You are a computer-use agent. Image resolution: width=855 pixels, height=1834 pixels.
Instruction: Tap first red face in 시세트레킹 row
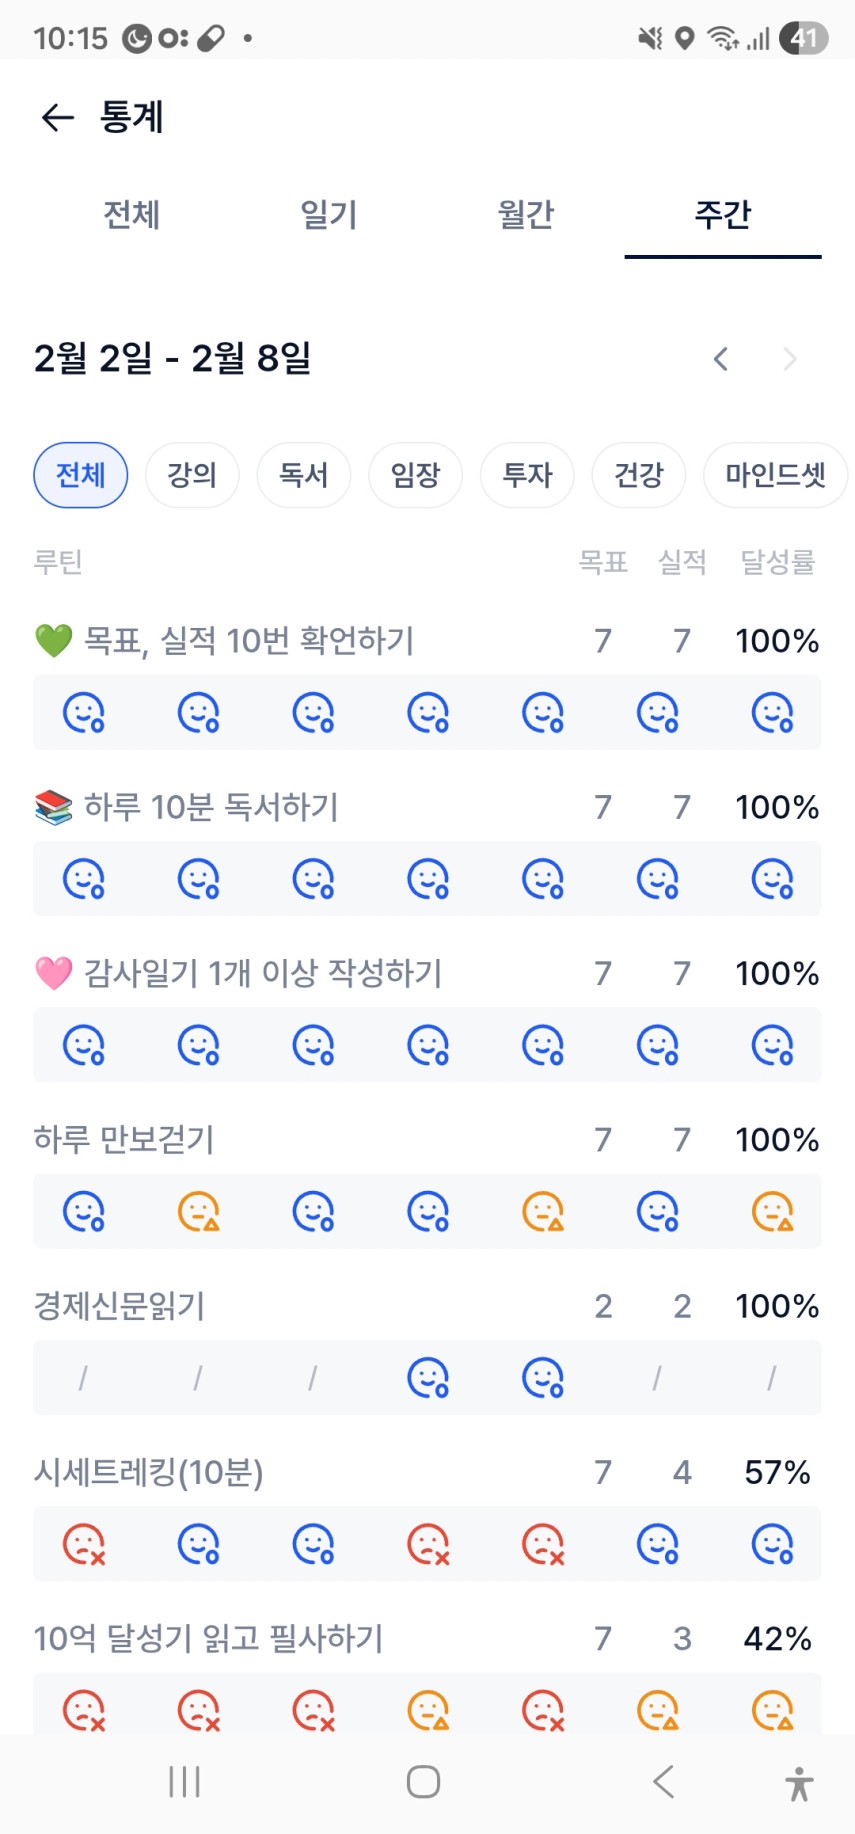(84, 1544)
